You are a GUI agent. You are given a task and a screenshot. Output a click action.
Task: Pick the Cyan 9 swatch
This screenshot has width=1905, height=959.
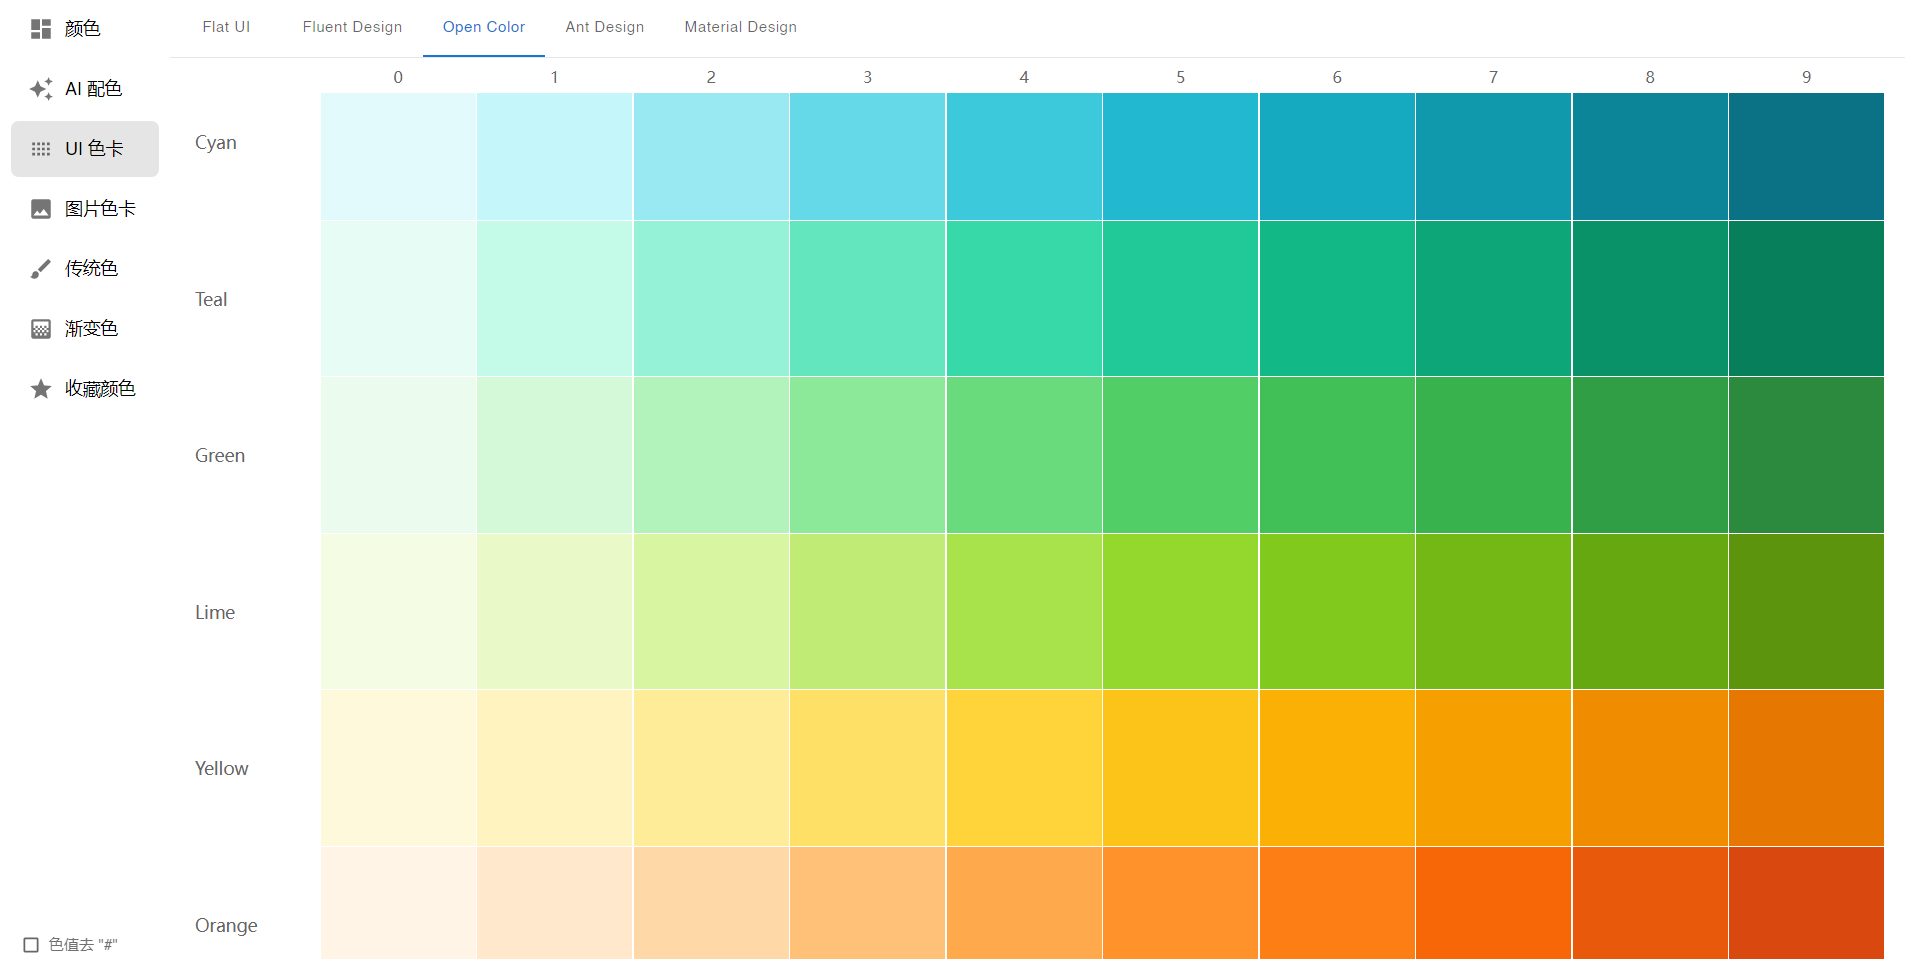click(x=1806, y=157)
